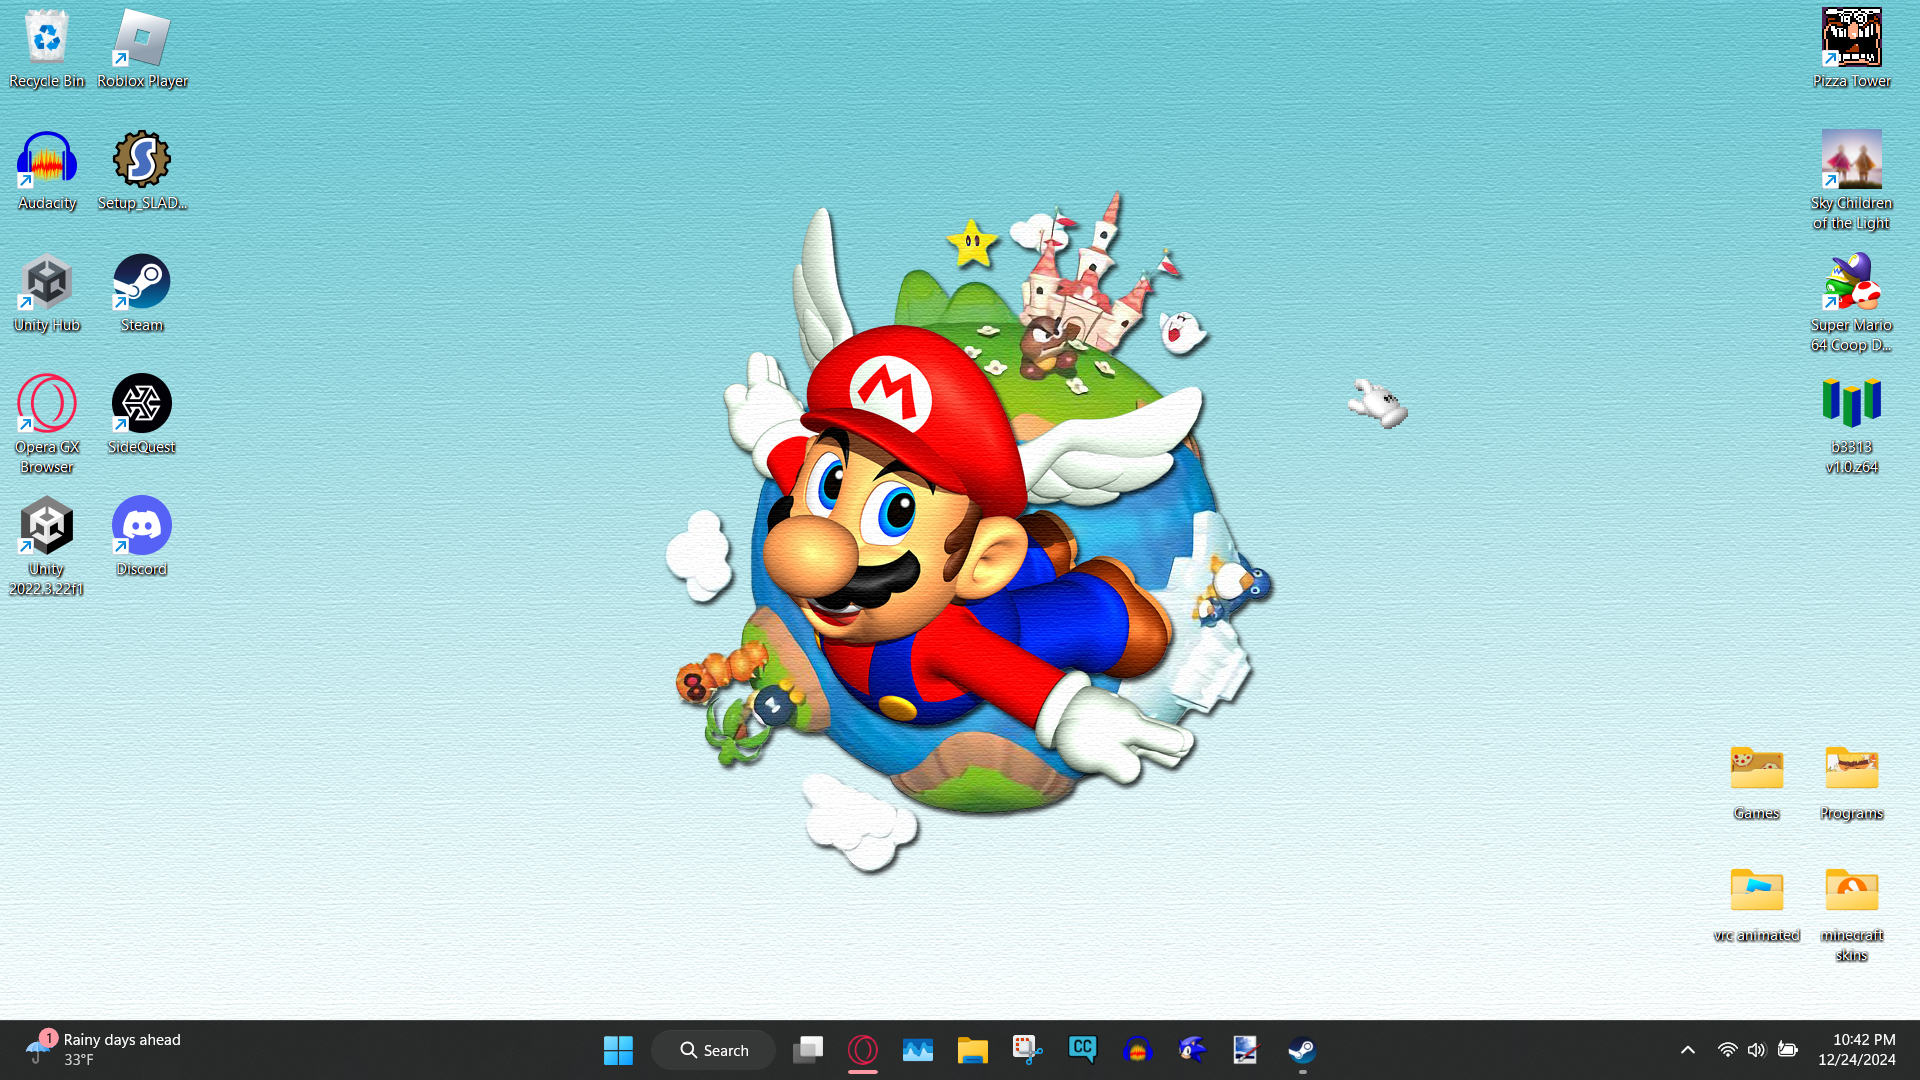Viewport: 1920px width, 1080px height.
Task: Open the volume control in tray
Action: click(1757, 1050)
